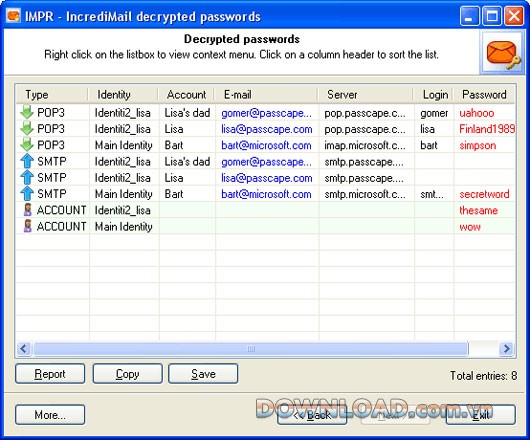Click the blue SMTP icon in secretword row
The height and width of the screenshot is (440, 530).
tap(27, 193)
